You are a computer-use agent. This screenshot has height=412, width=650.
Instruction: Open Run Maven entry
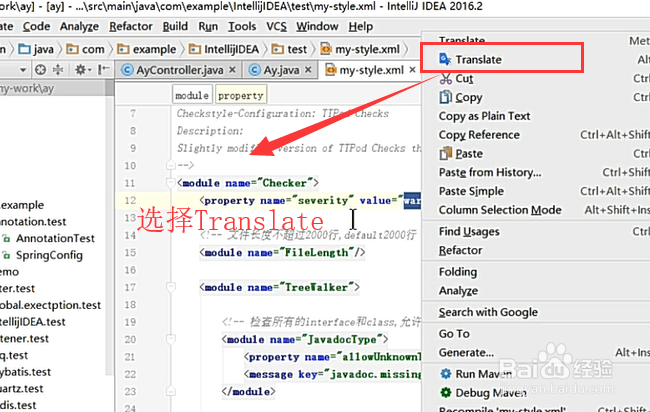[x=483, y=374]
